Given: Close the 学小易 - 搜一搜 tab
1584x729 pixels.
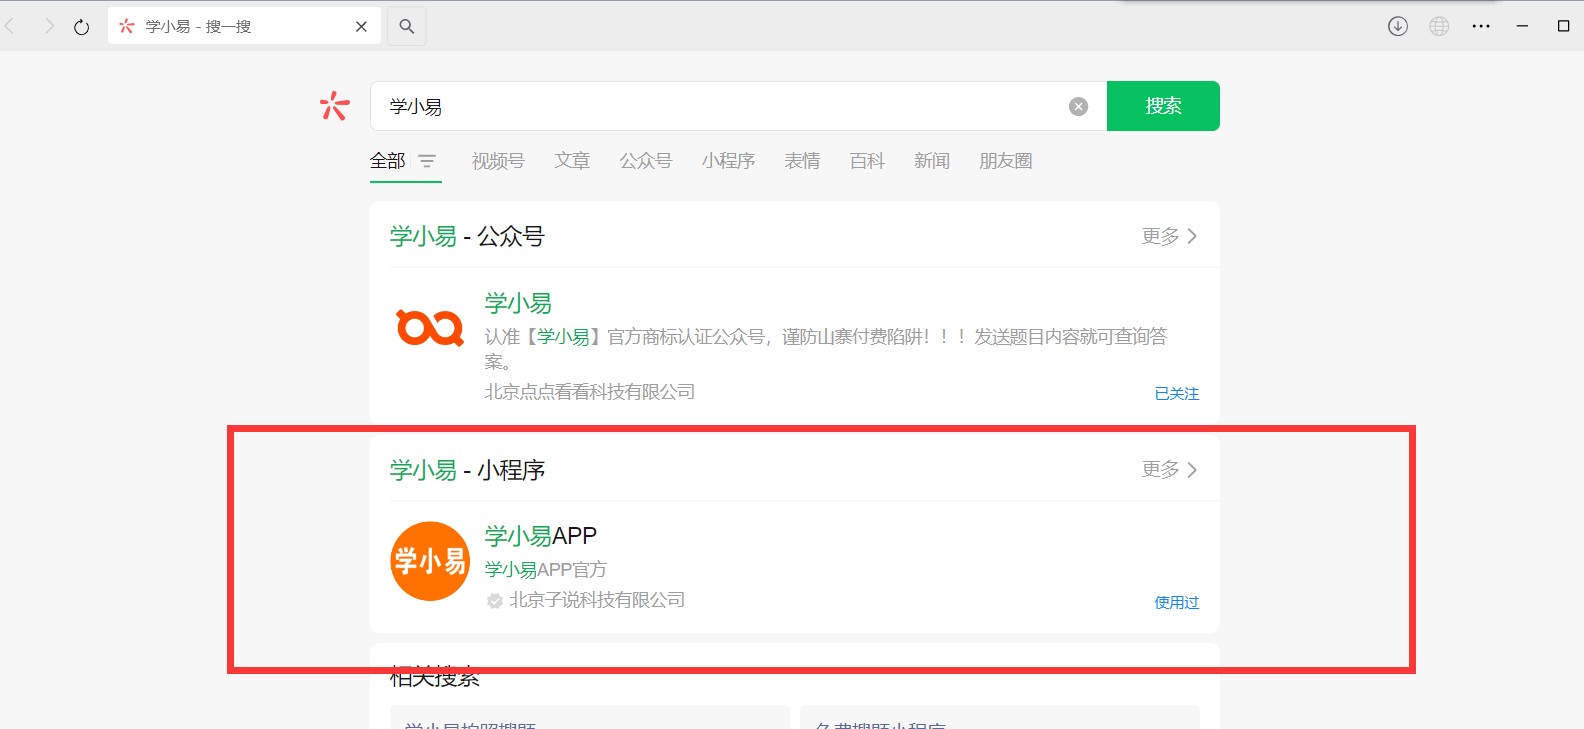Looking at the screenshot, I should (361, 27).
